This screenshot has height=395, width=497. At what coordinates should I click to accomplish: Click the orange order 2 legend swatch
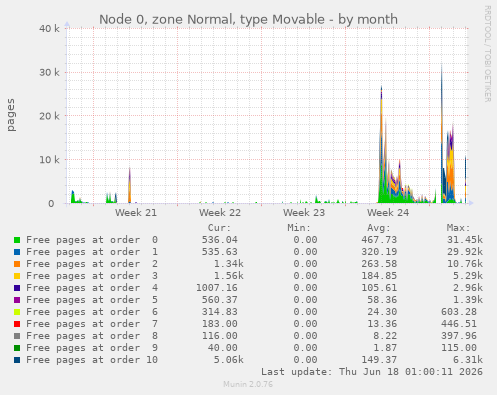(x=17, y=264)
